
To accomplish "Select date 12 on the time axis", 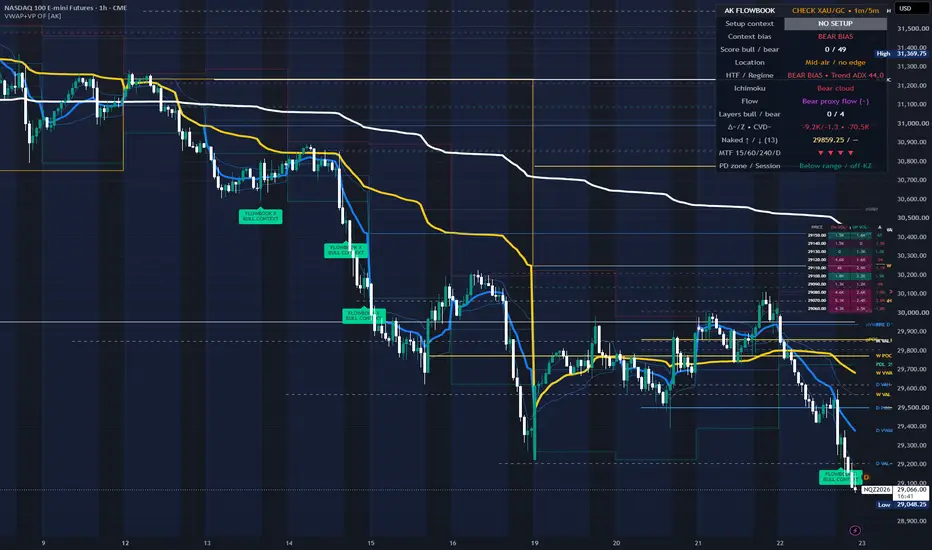I will (125, 543).
